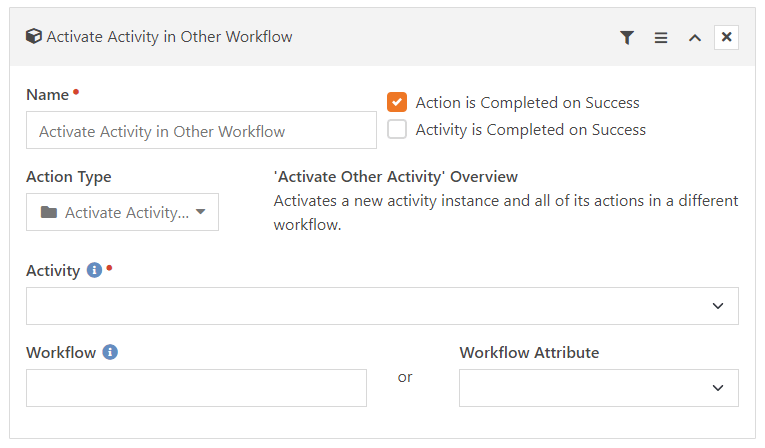Click the Action is Completed on Success label
The width and height of the screenshot is (765, 448).
(x=527, y=103)
